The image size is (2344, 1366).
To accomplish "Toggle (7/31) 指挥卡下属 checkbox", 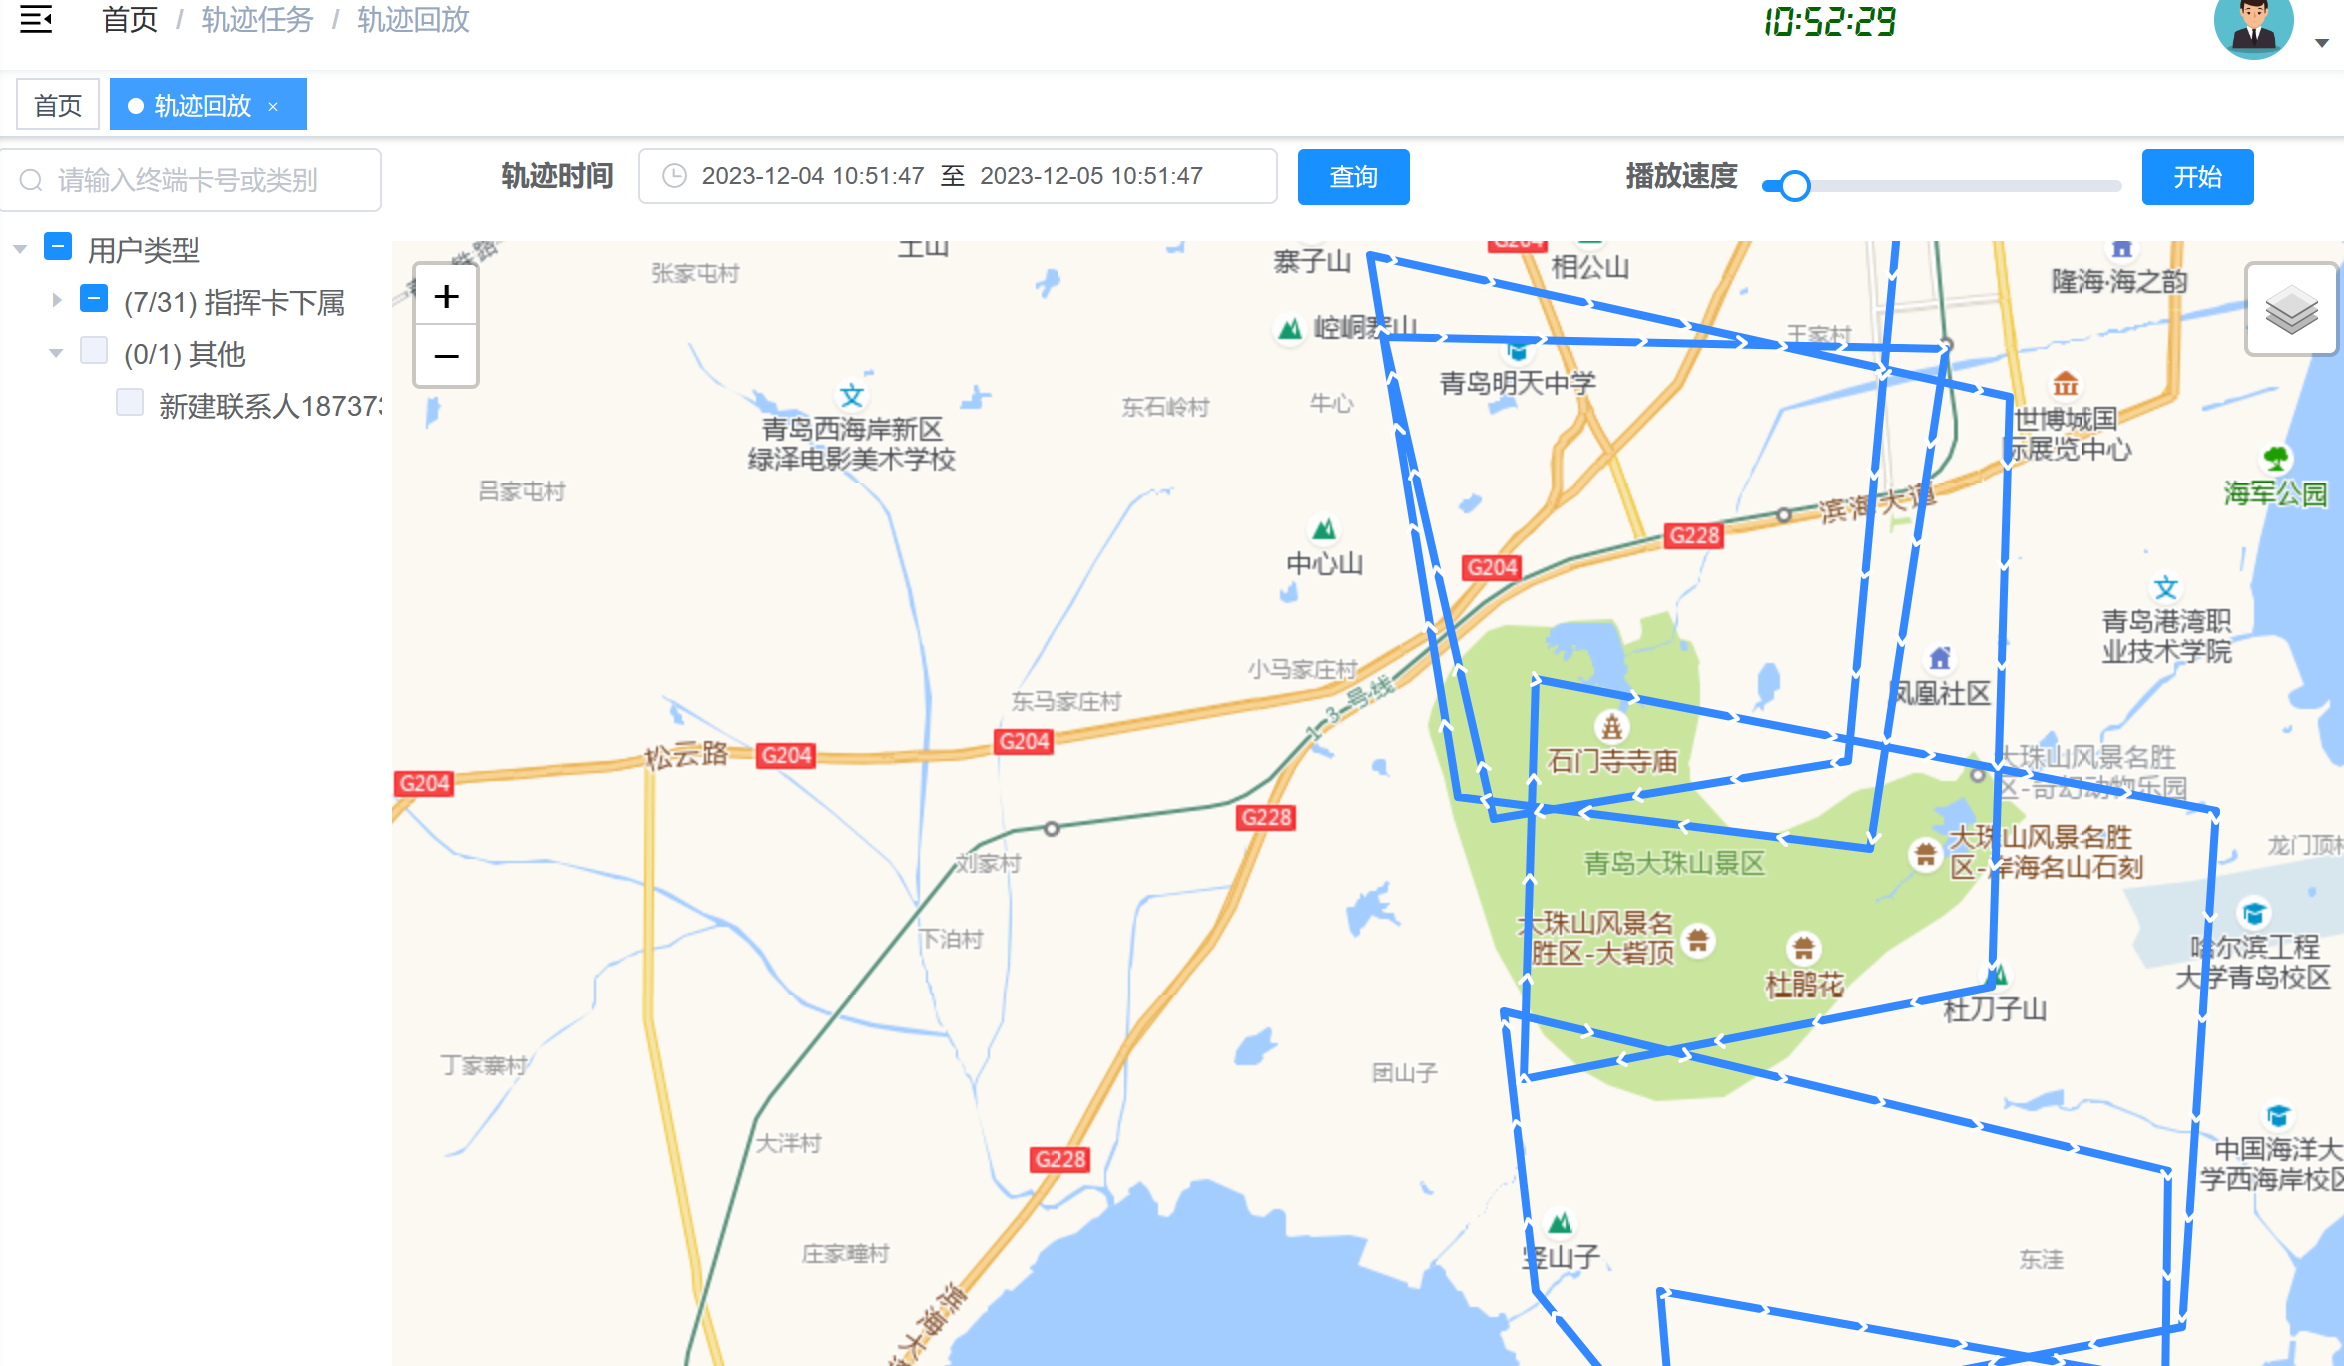I will click(94, 299).
